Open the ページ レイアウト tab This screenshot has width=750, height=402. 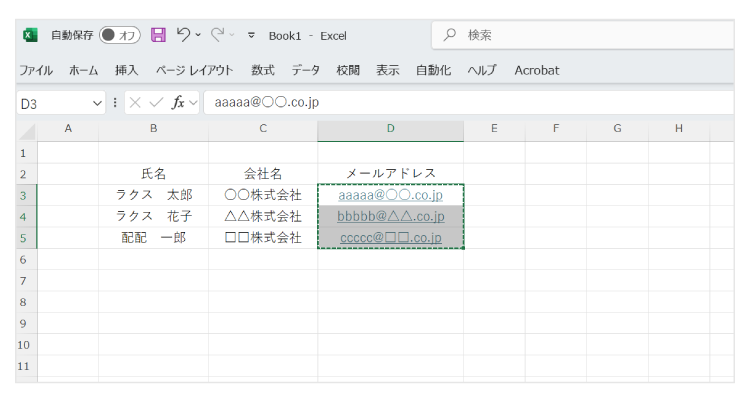tap(194, 70)
